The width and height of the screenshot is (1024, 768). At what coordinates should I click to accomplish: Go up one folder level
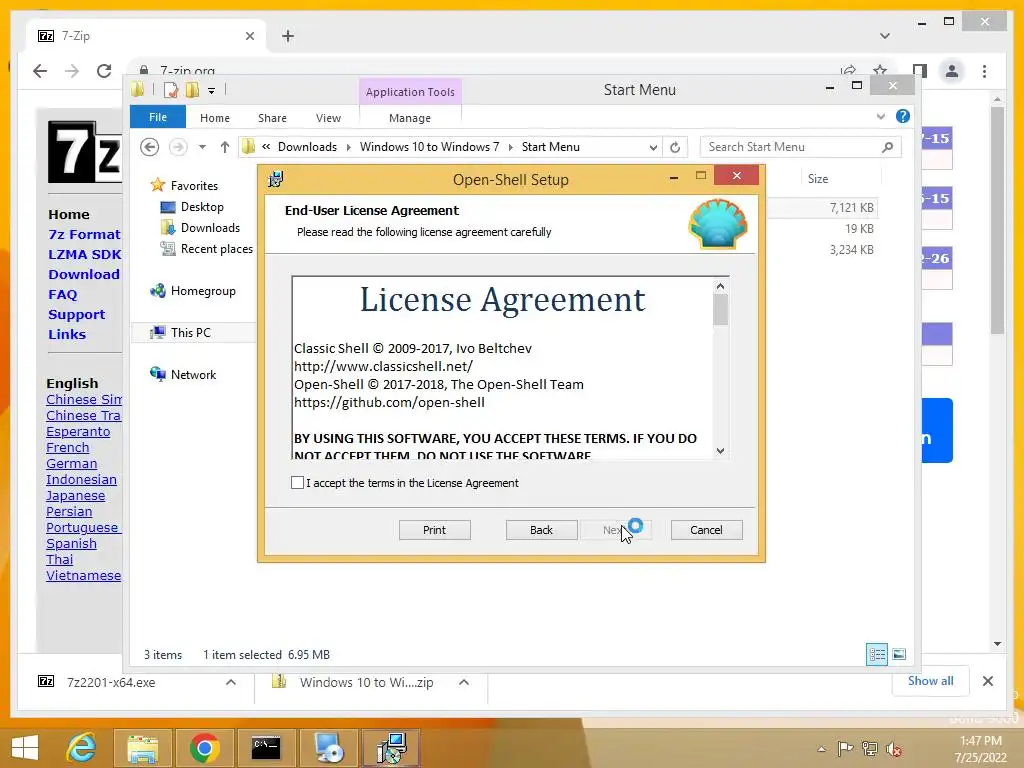225,147
